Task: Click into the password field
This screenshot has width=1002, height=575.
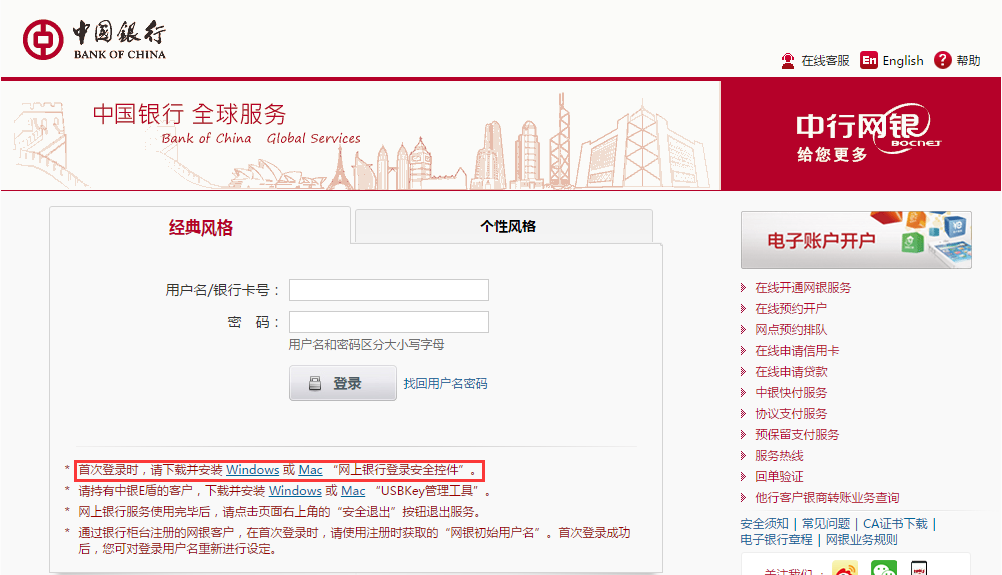Action: coord(388,322)
